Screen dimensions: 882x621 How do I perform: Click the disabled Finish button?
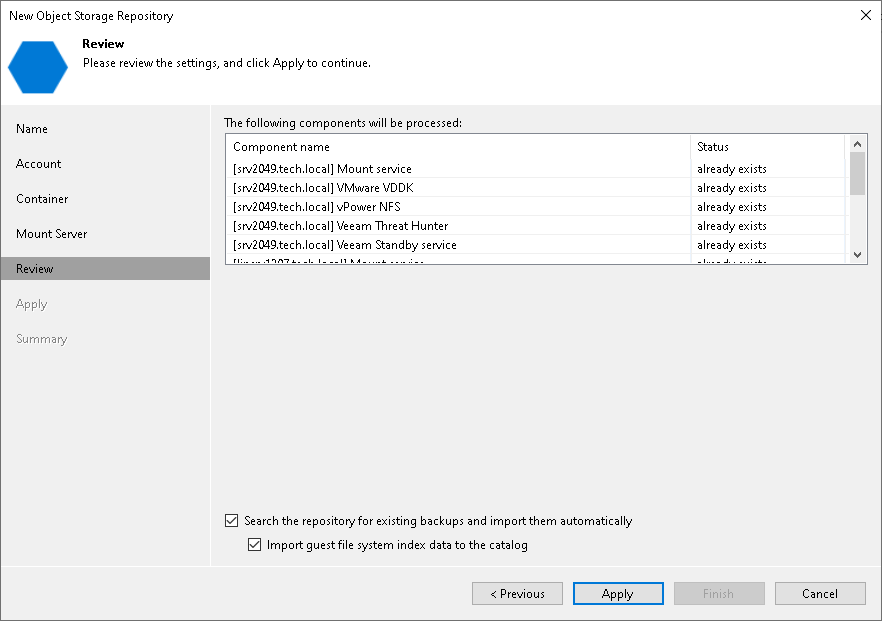[719, 593]
